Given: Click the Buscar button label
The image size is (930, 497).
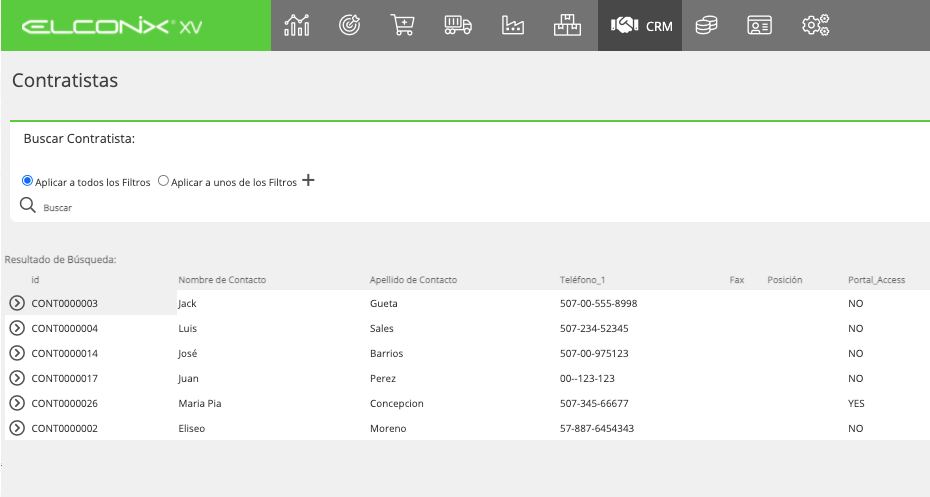Looking at the screenshot, I should pos(58,208).
